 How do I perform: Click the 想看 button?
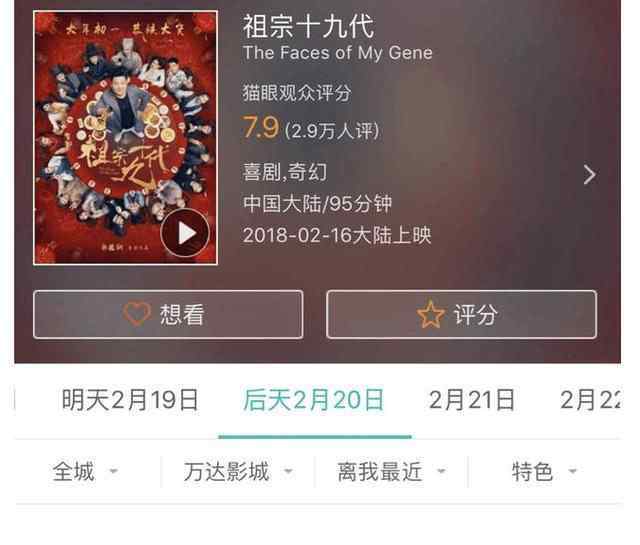[x=168, y=314]
